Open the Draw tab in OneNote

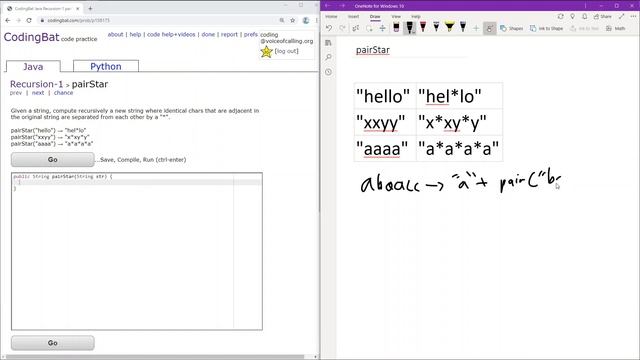click(375, 16)
